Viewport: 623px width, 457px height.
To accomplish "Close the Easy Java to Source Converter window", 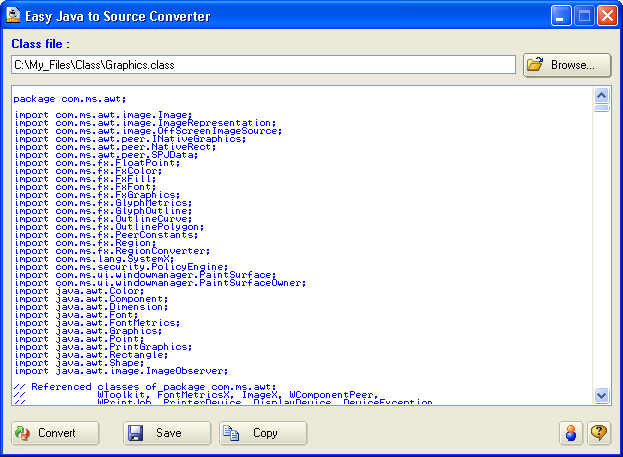I will click(x=608, y=16).
